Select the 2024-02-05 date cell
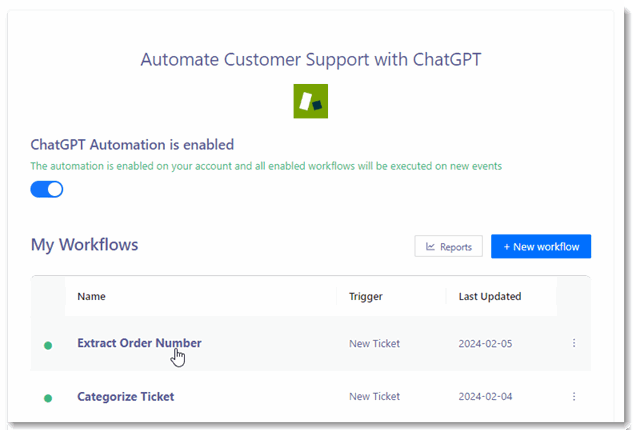 pyautogui.click(x=485, y=343)
